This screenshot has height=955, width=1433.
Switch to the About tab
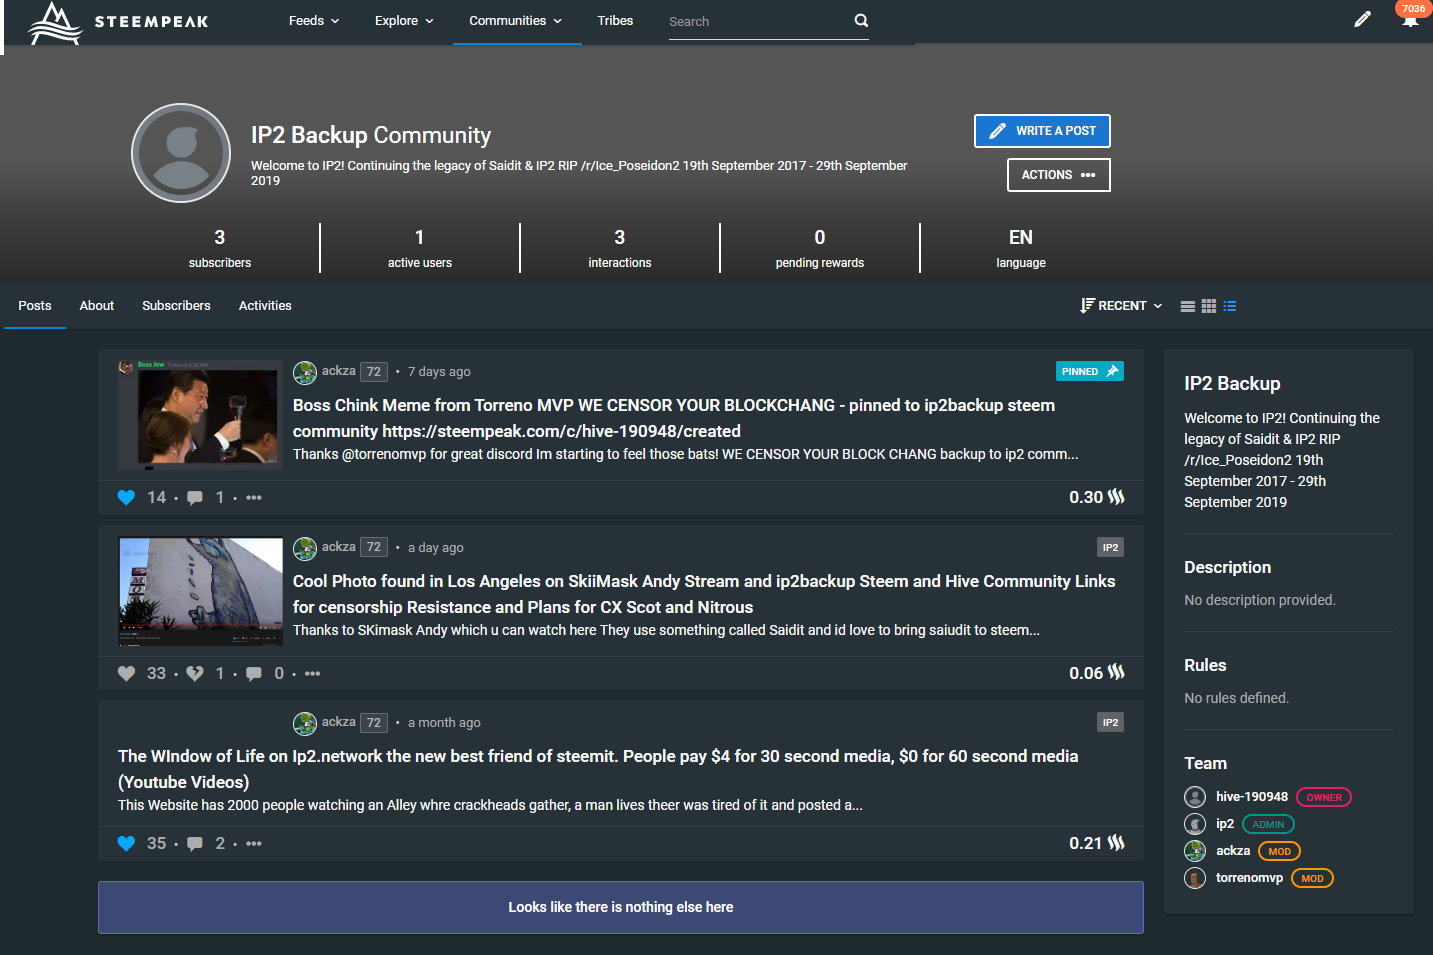pyautogui.click(x=97, y=306)
